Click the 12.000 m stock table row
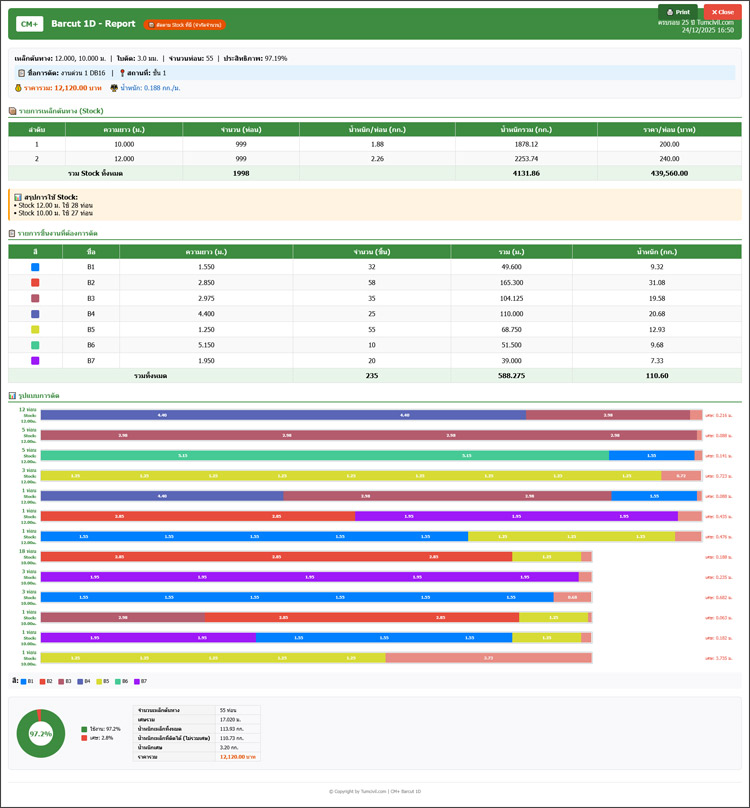750x808 pixels. click(x=375, y=158)
